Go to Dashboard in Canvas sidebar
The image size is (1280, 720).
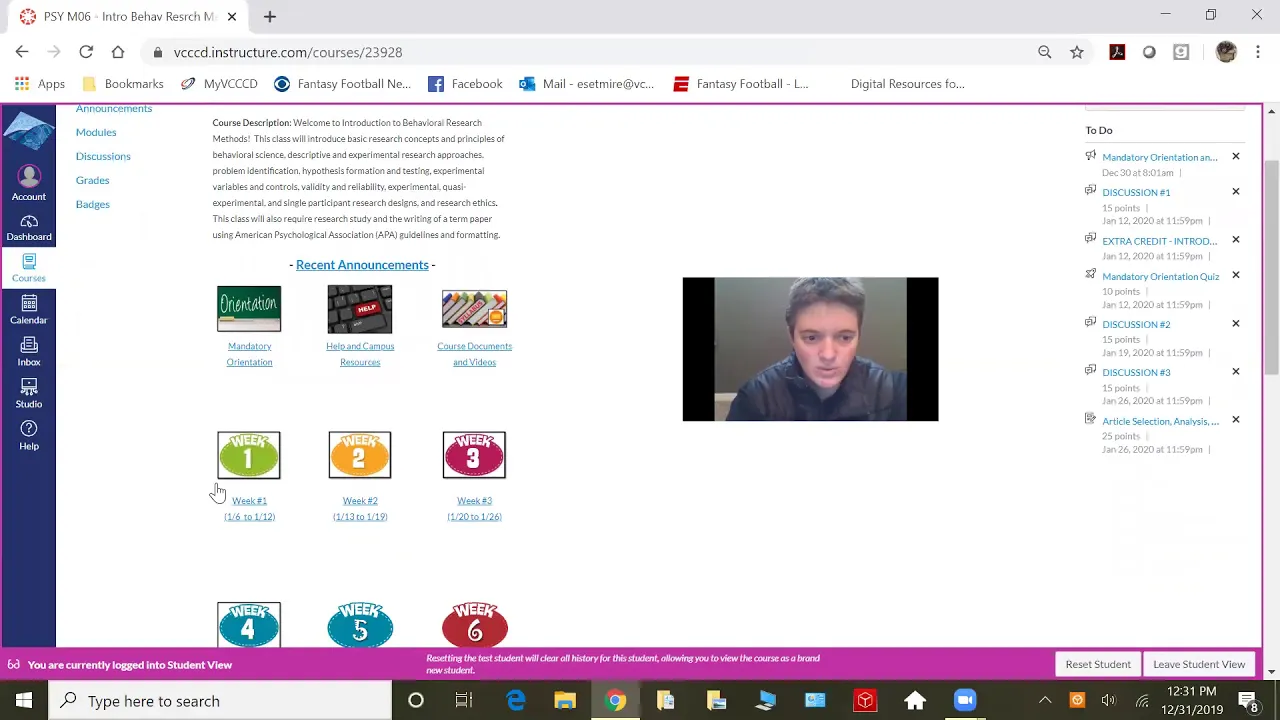tap(28, 228)
